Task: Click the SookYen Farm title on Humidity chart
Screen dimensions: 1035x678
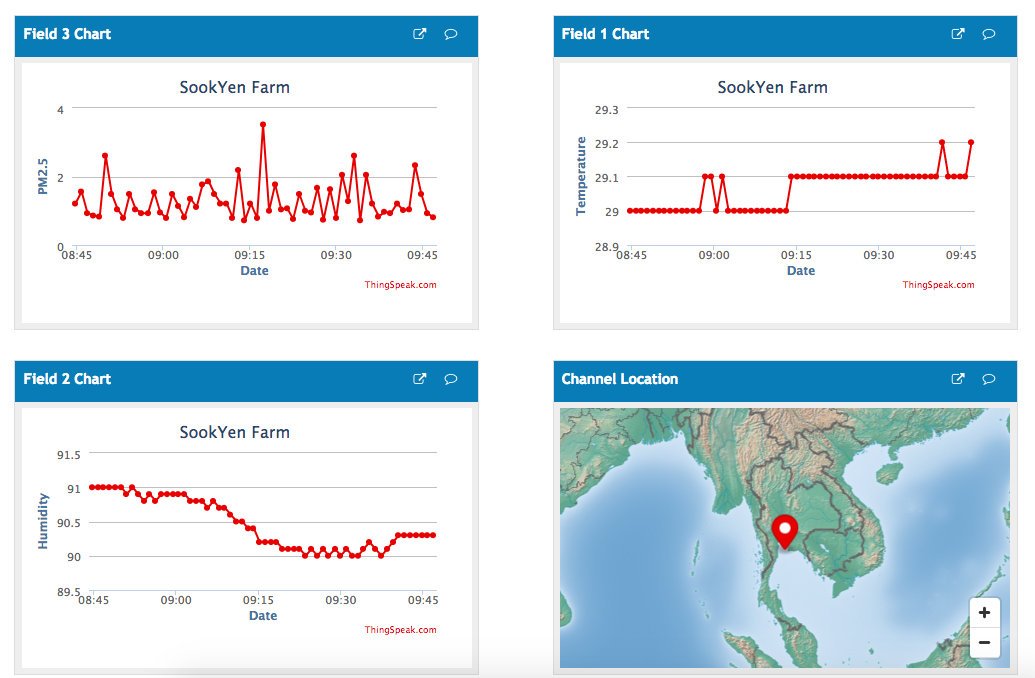Action: pyautogui.click(x=235, y=432)
